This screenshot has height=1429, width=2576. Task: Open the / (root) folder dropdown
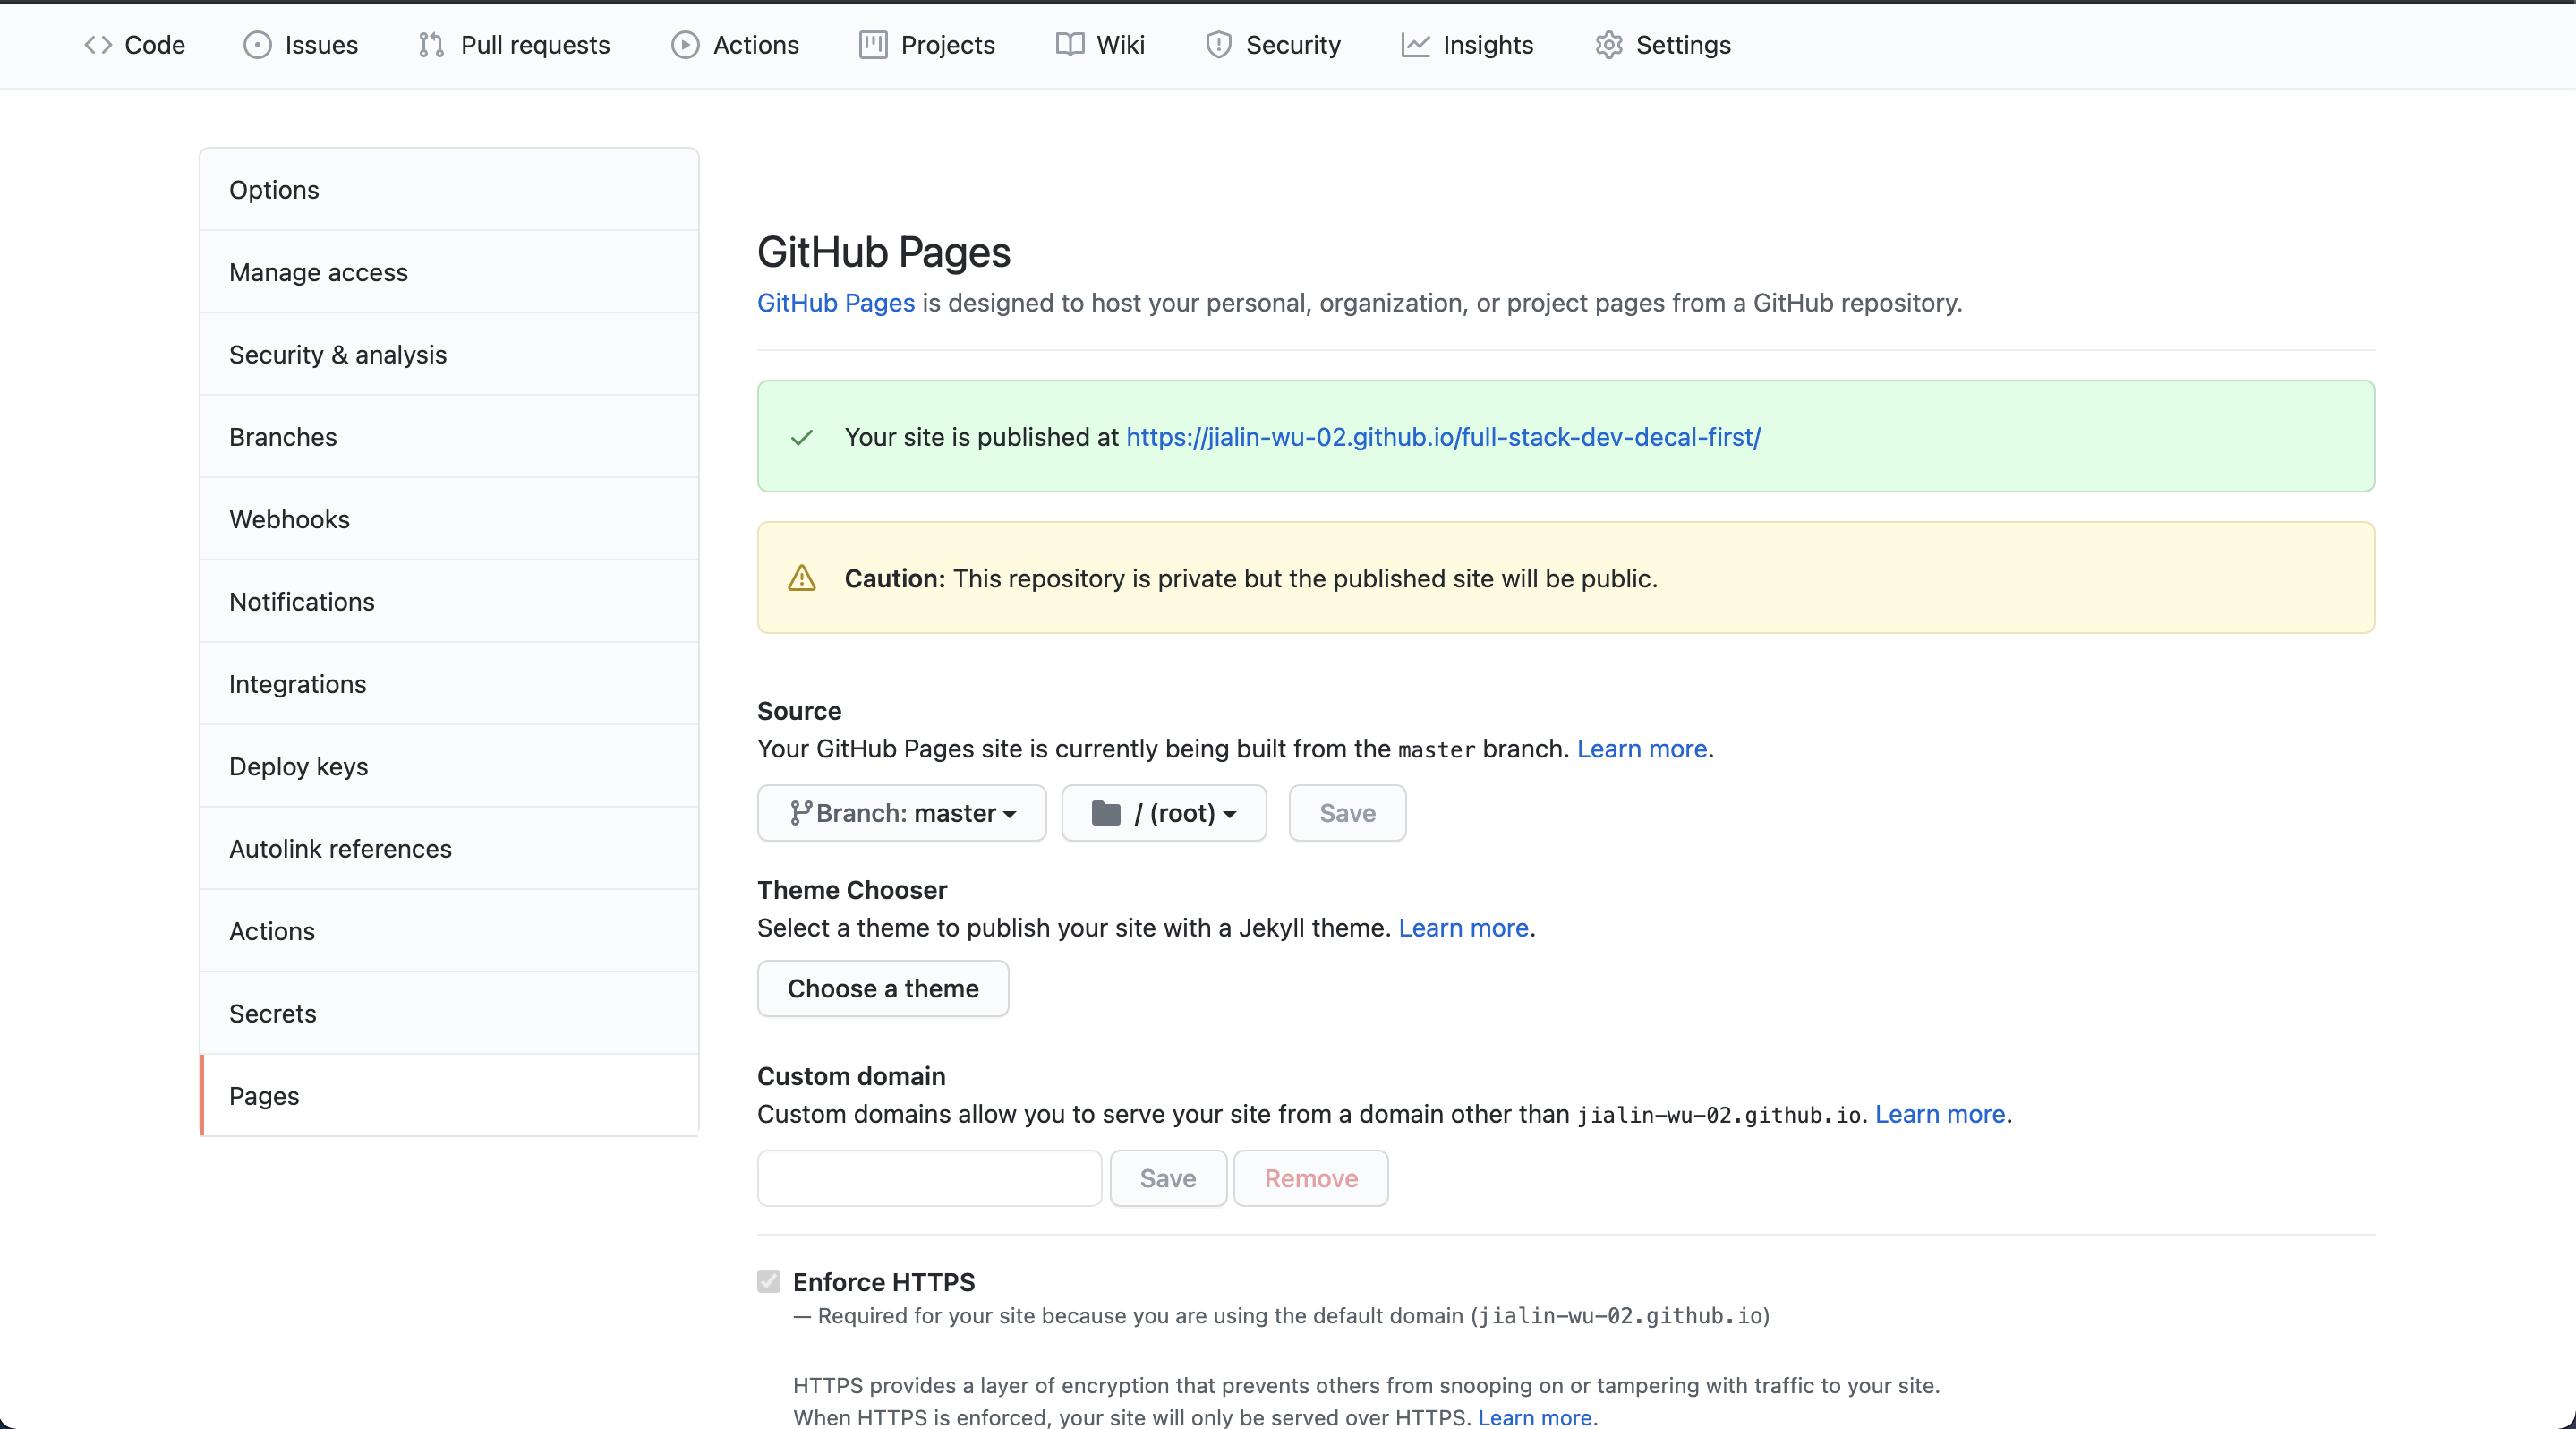coord(1164,813)
